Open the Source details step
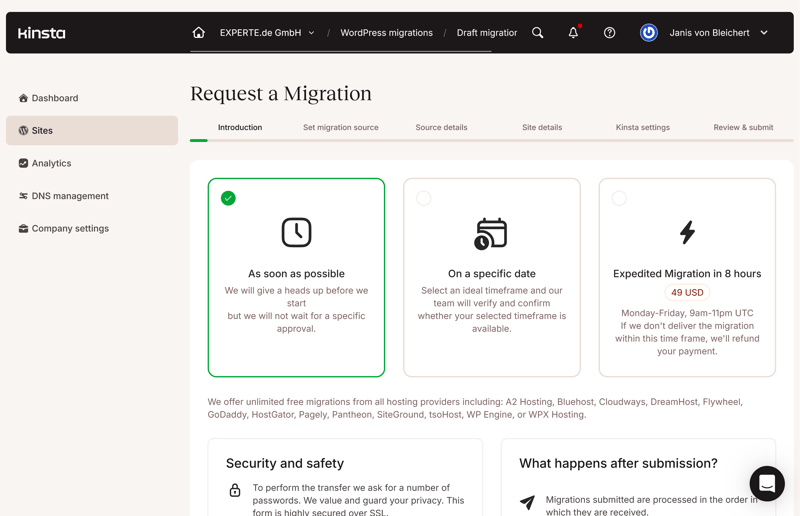Image resolution: width=800 pixels, height=516 pixels. [441, 128]
